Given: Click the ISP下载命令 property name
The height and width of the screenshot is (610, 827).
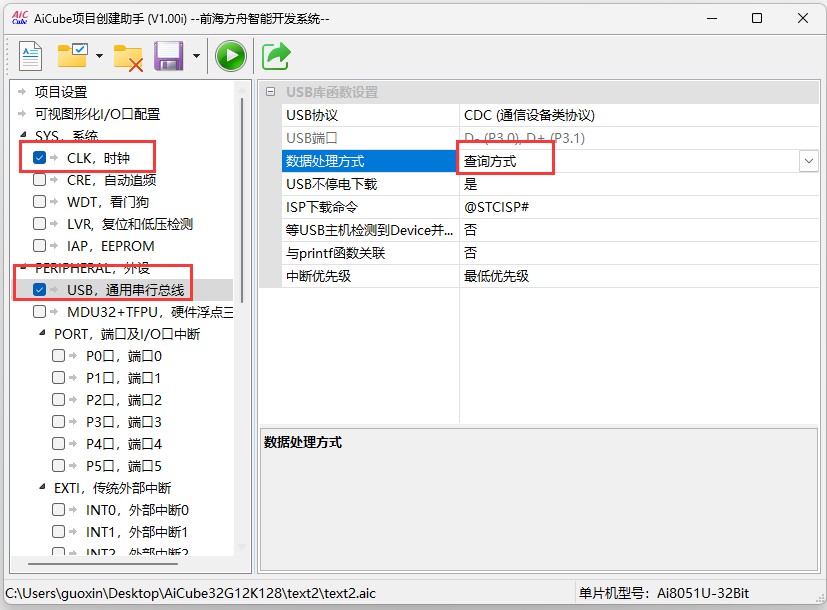Looking at the screenshot, I should pyautogui.click(x=322, y=207).
